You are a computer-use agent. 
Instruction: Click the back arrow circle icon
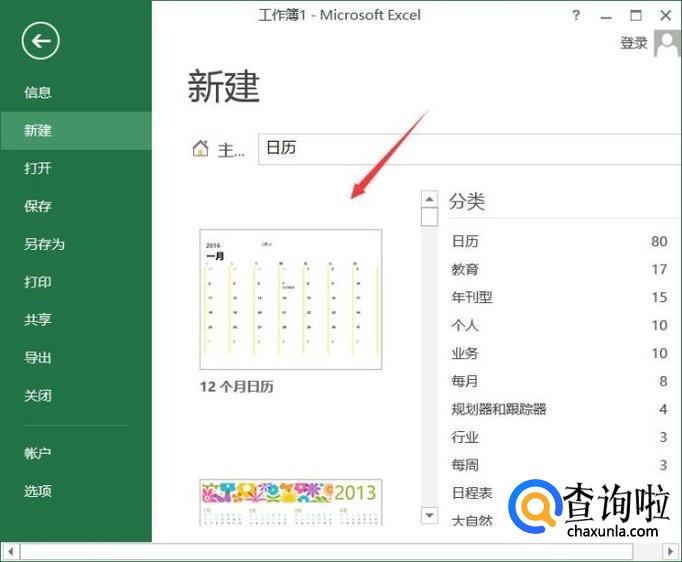(40, 41)
